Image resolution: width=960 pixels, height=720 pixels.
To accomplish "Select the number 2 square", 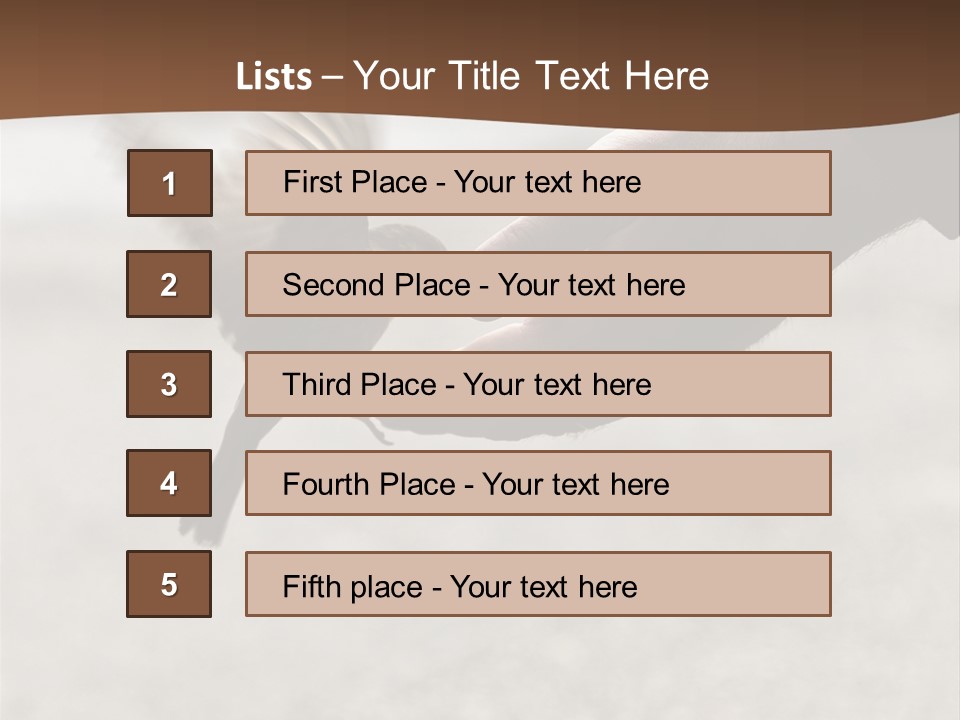I will point(169,284).
